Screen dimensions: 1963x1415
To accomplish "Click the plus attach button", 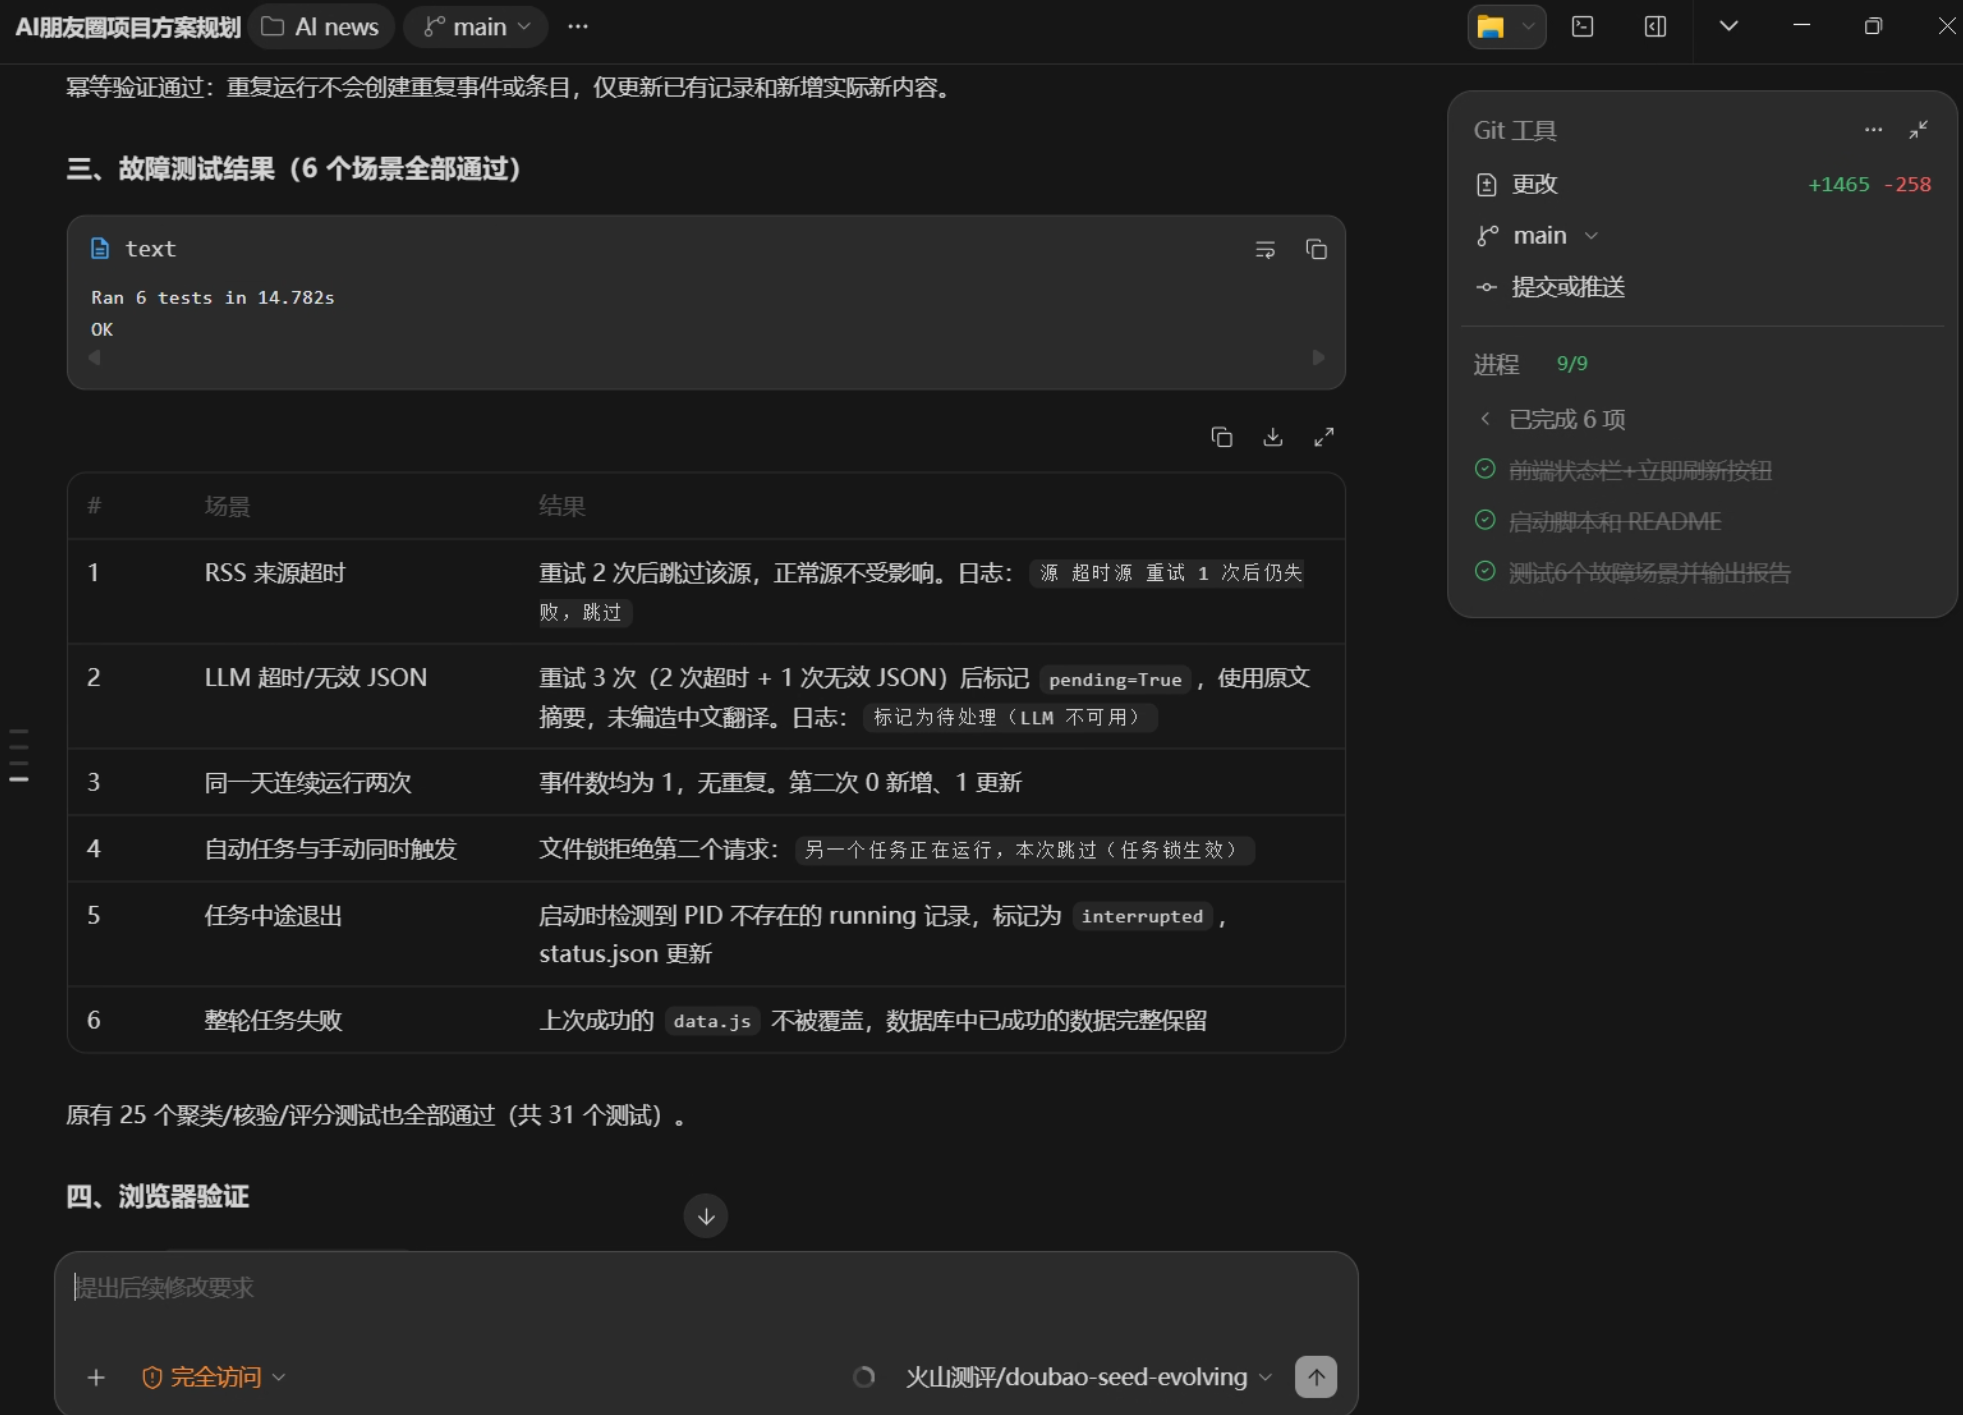I will pyautogui.click(x=96, y=1378).
